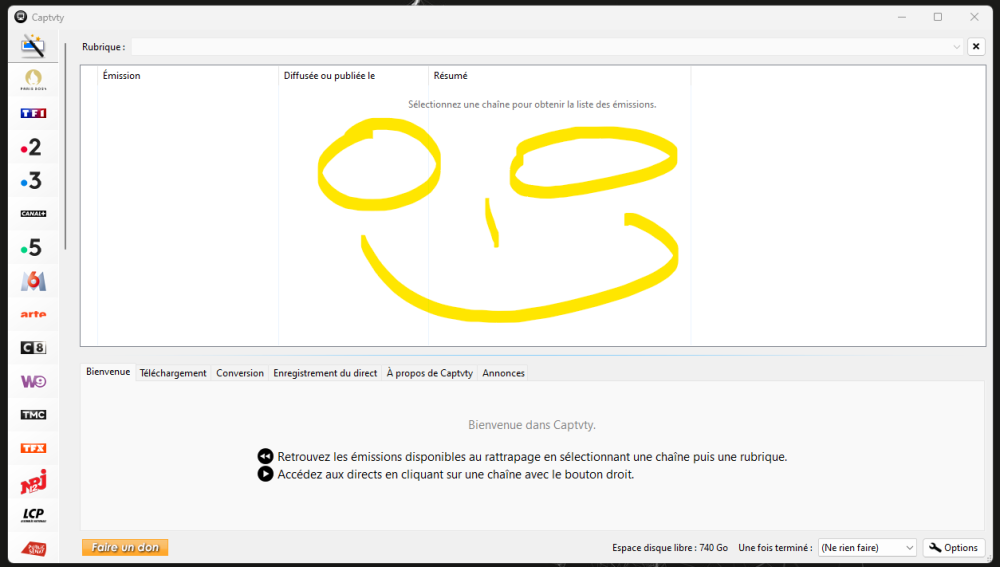The image size is (1000, 567).
Task: Clear the Rubrique filter with X button
Action: (976, 47)
